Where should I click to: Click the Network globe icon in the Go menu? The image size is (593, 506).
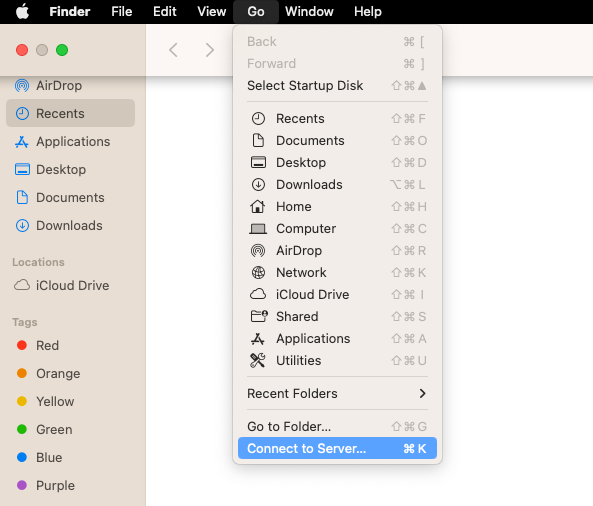[x=258, y=273]
